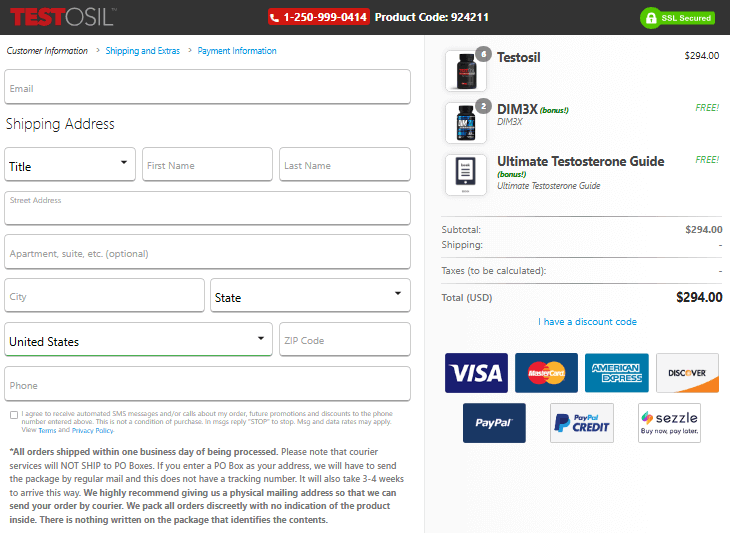The image size is (730, 533).
Task: Click the Testosil bottle thumbnail
Action: click(466, 71)
